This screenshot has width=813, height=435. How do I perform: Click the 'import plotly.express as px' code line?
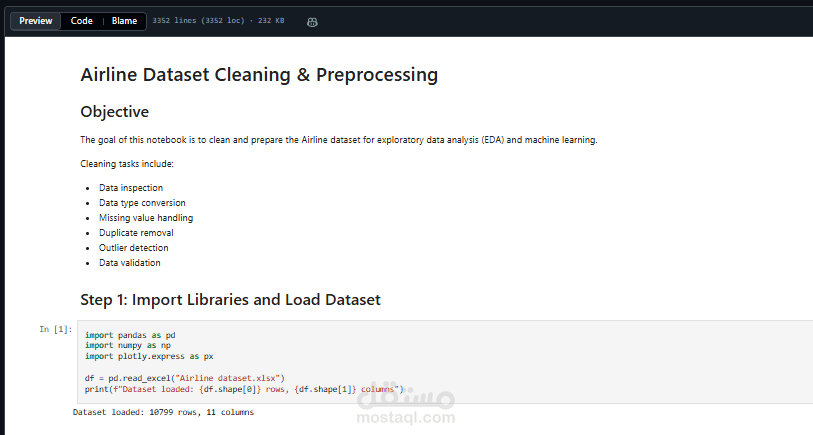[x=149, y=356]
